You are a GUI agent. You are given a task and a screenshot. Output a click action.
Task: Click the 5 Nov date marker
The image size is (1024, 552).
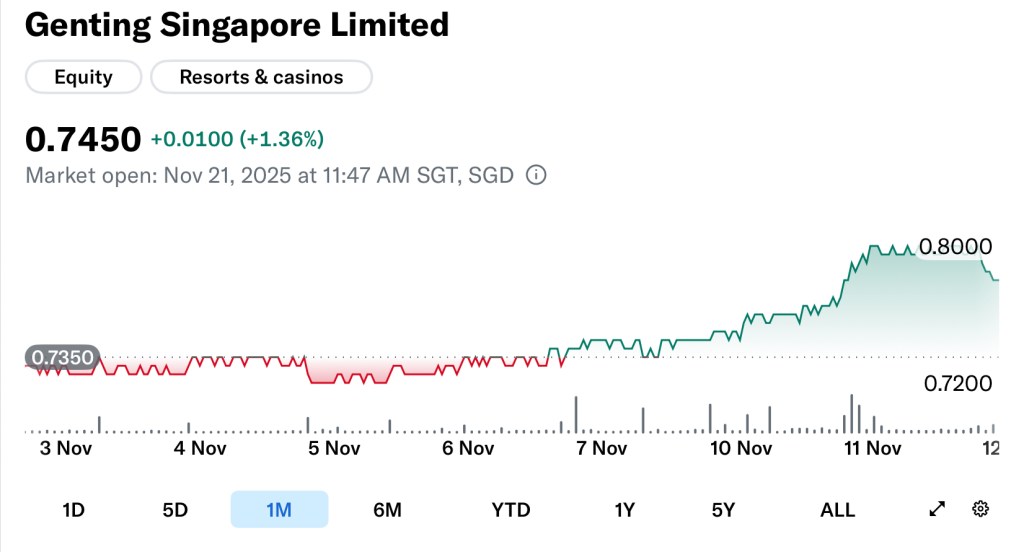(x=335, y=448)
